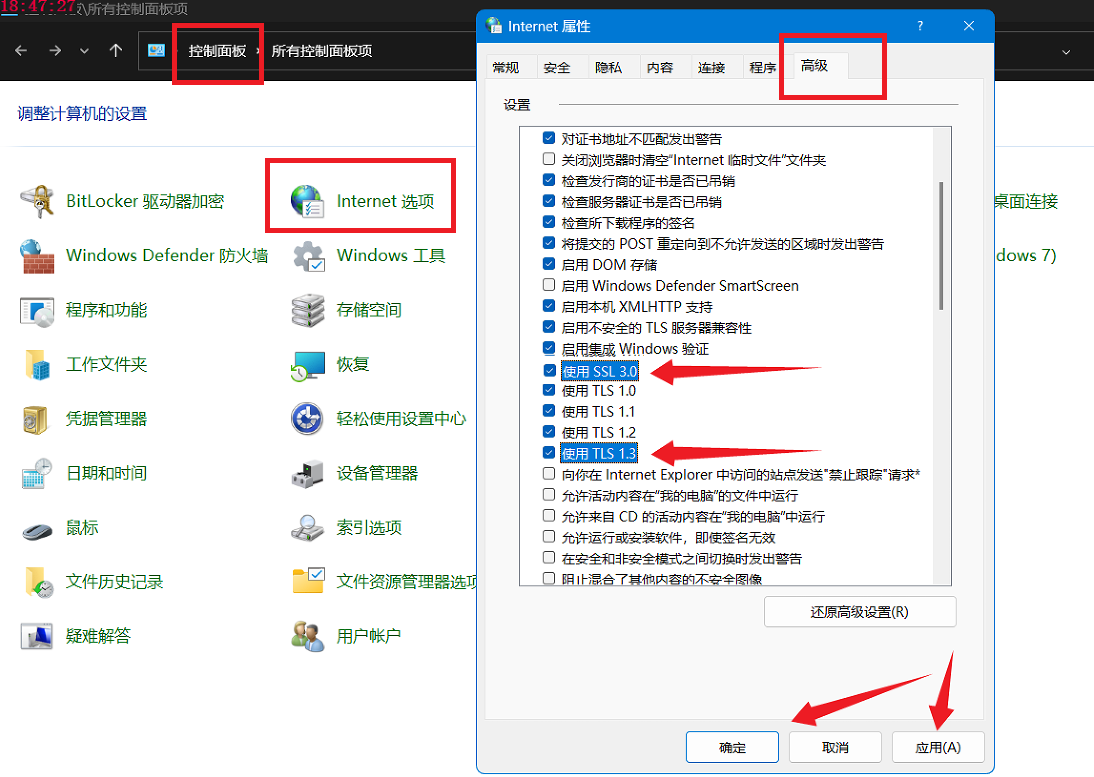The height and width of the screenshot is (777, 1094).
Task: Open the 索引选项 icon
Action: tap(308, 528)
